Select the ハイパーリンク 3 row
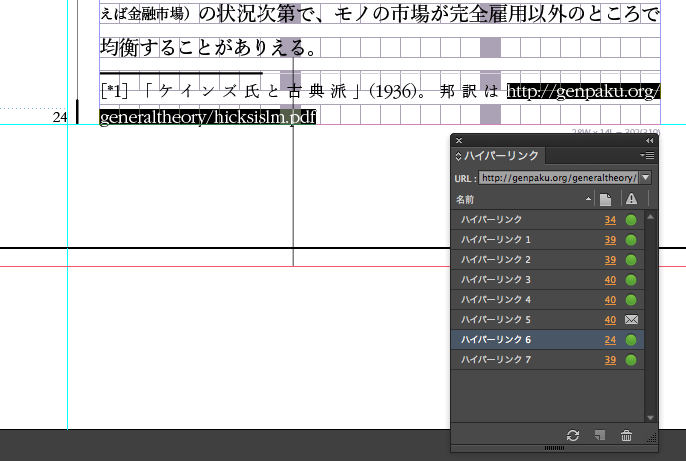The height and width of the screenshot is (461, 686). [x=548, y=280]
